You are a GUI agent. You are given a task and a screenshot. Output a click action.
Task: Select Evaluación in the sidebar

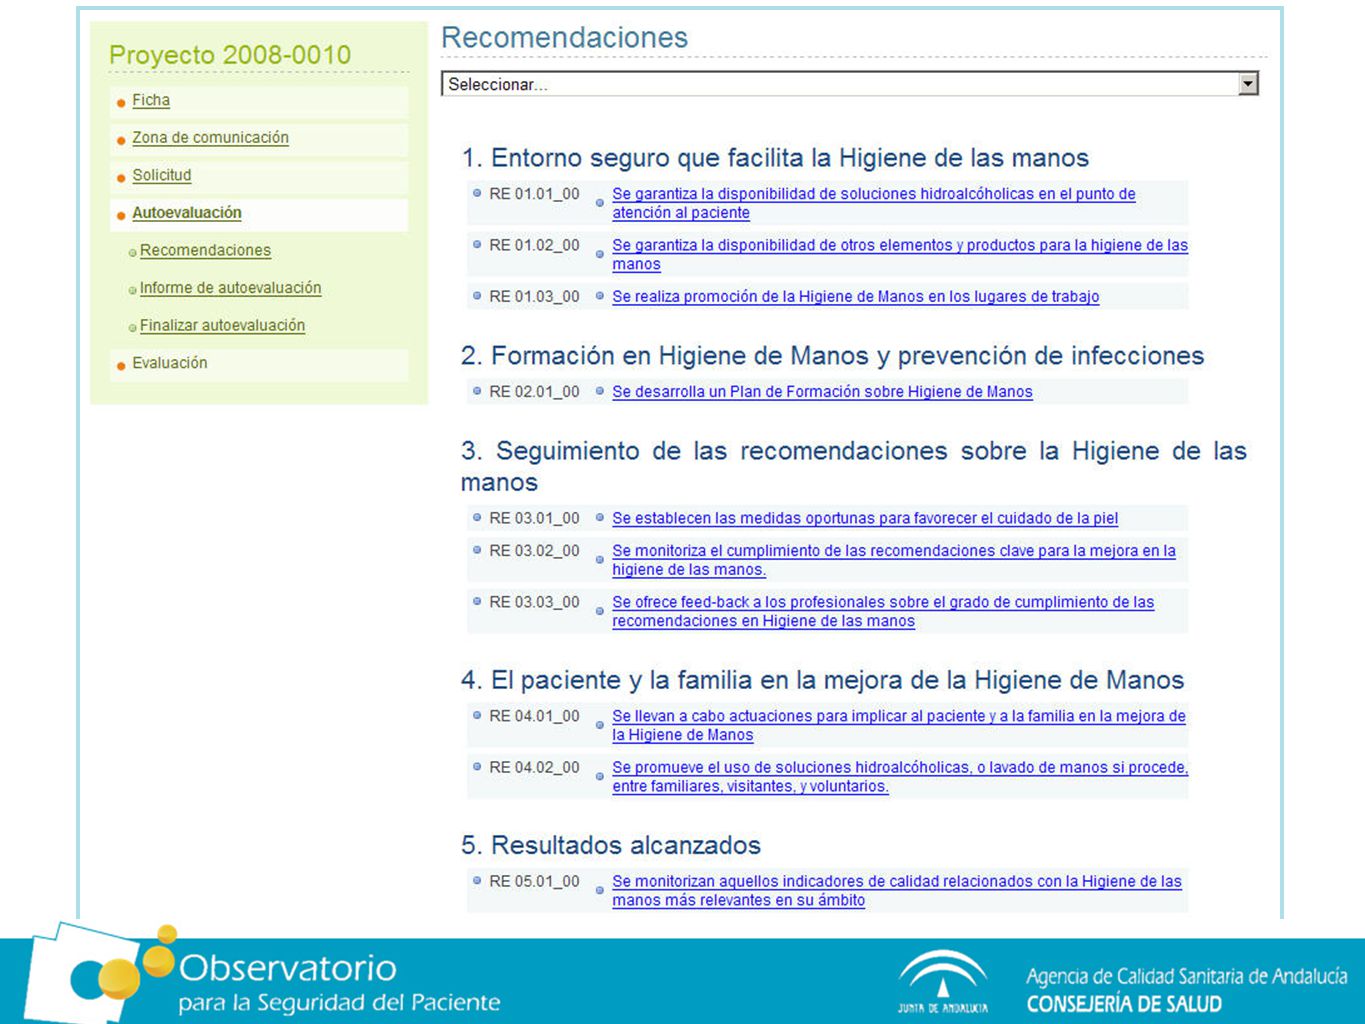click(170, 363)
